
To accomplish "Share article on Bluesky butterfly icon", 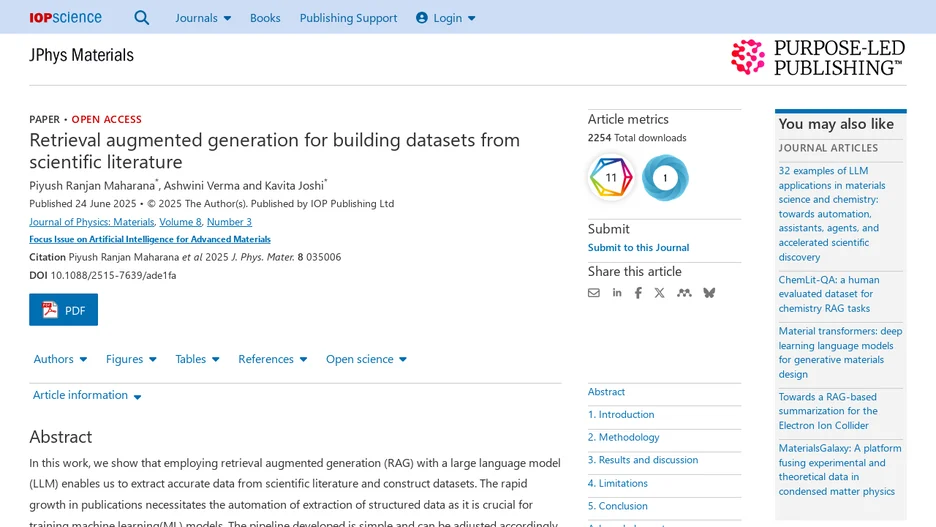I will tap(709, 293).
